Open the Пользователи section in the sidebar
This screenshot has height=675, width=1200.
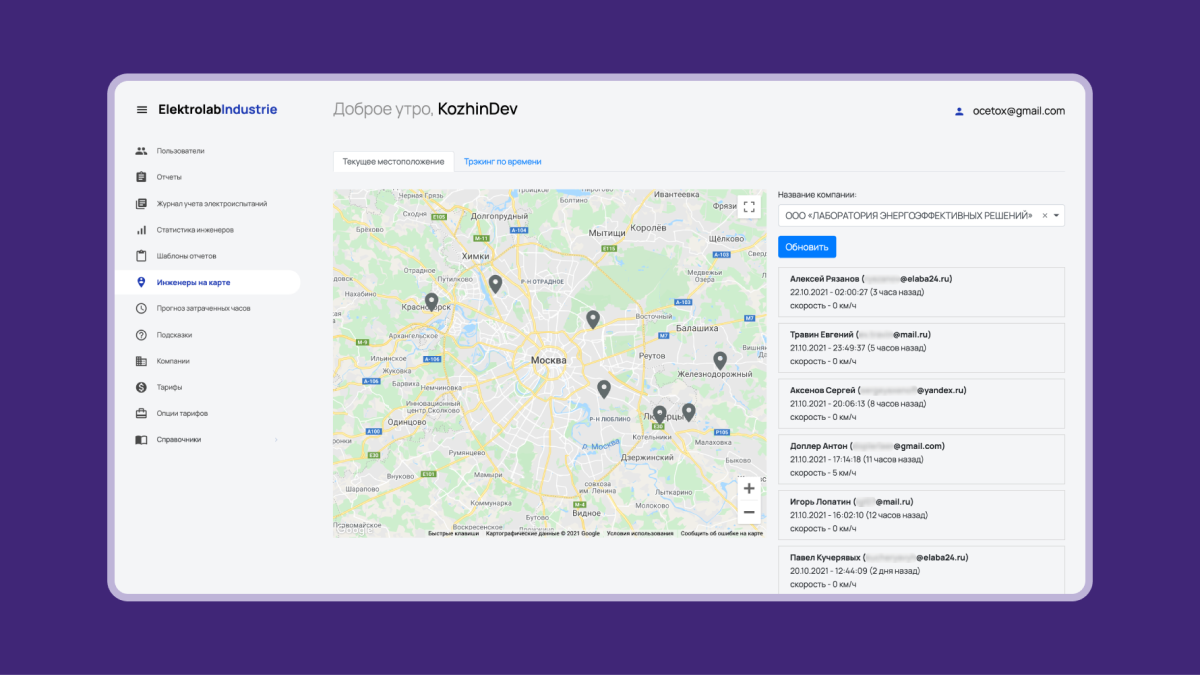(x=180, y=151)
